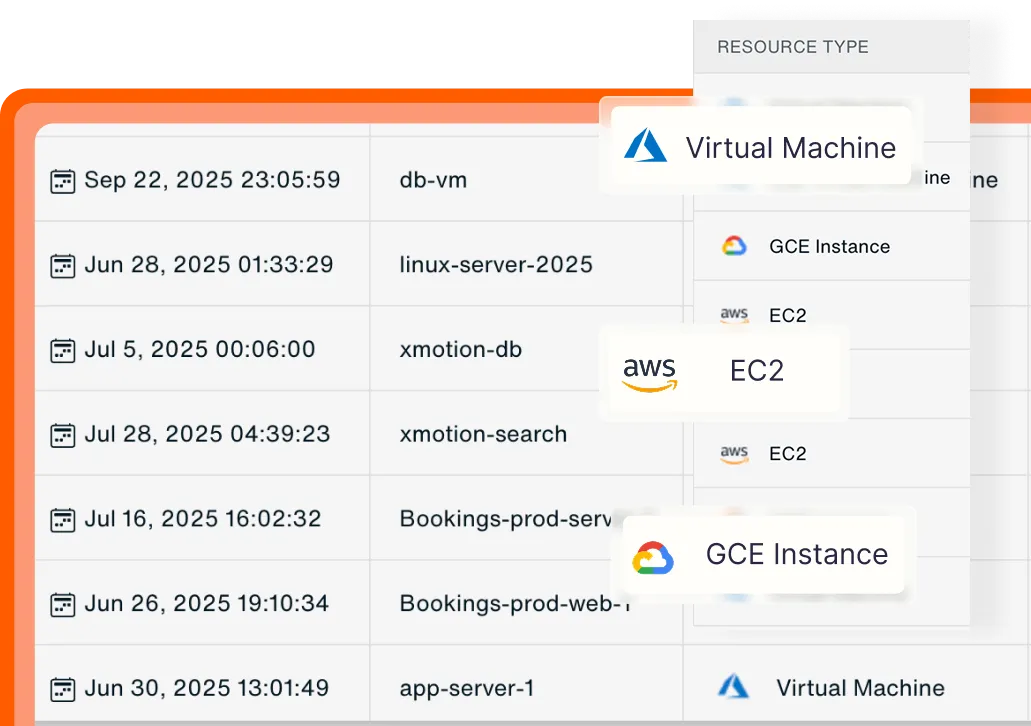Screen dimensions: 1031x726
Task: Click the large Virtual Machine label
Action: tap(791, 148)
